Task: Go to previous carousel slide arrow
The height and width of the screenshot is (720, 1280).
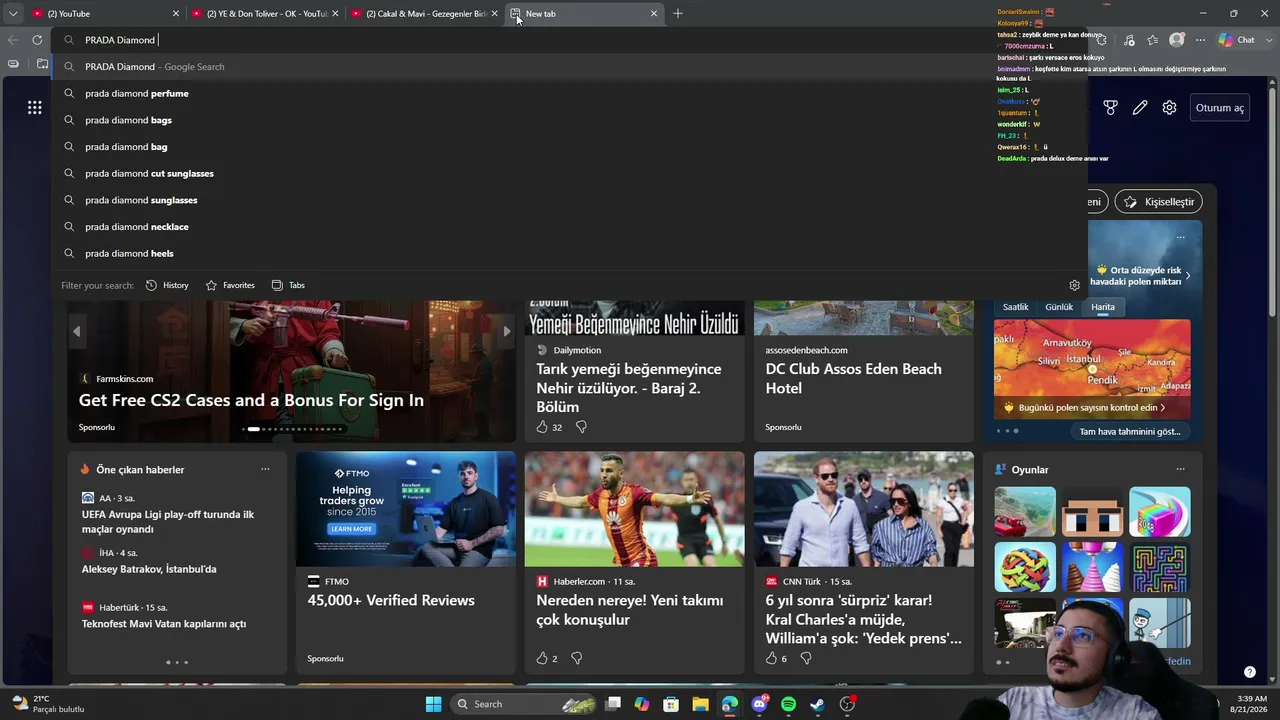Action: [76, 331]
